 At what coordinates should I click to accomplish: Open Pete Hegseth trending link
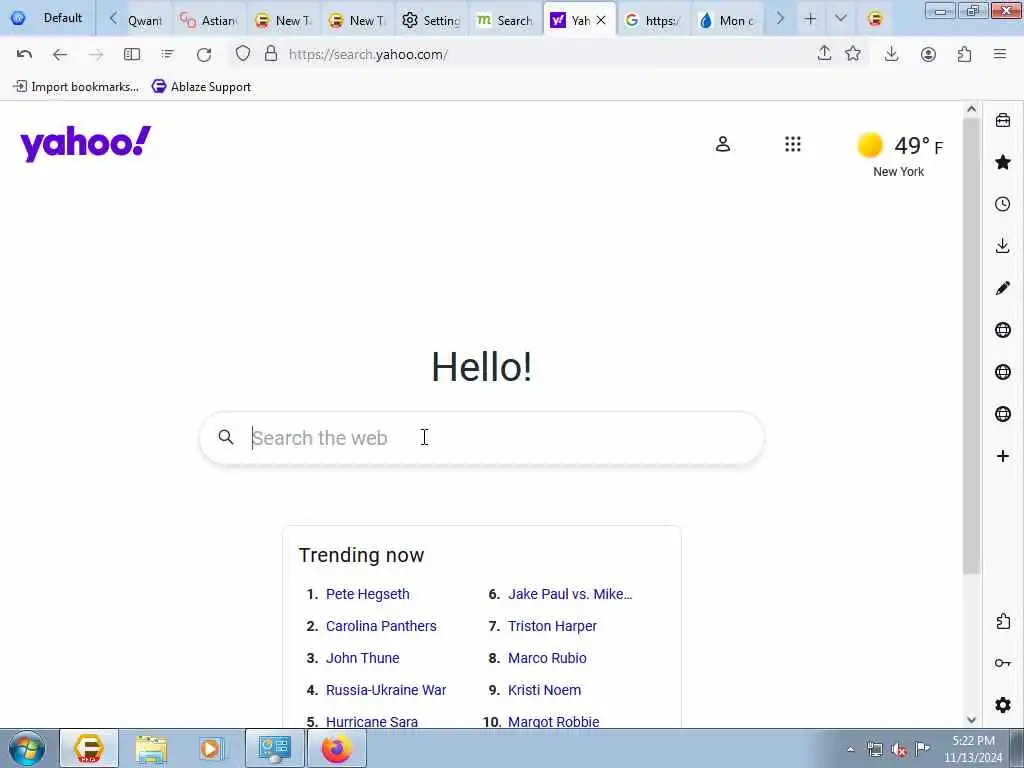pyautogui.click(x=368, y=594)
